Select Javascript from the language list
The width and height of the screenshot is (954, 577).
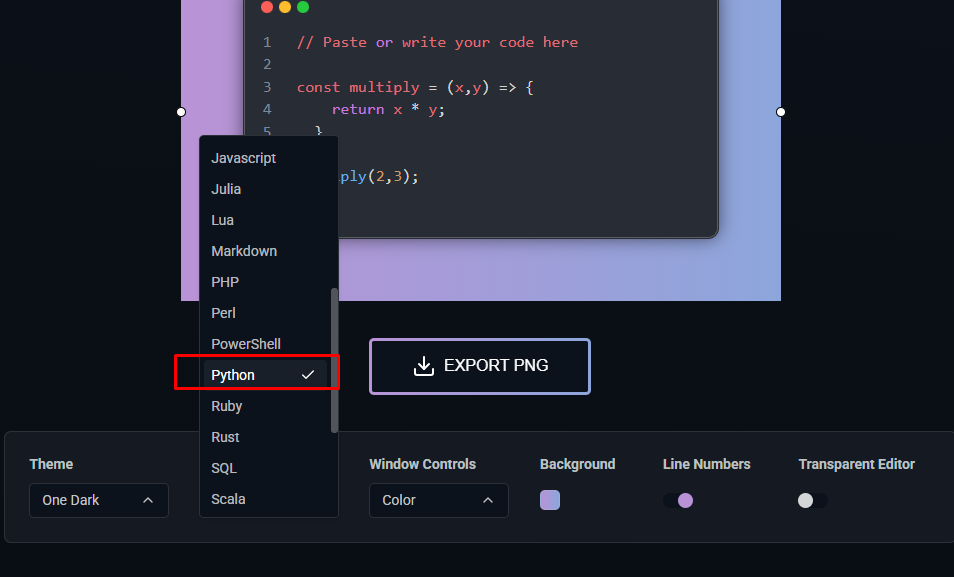pyautogui.click(x=243, y=158)
